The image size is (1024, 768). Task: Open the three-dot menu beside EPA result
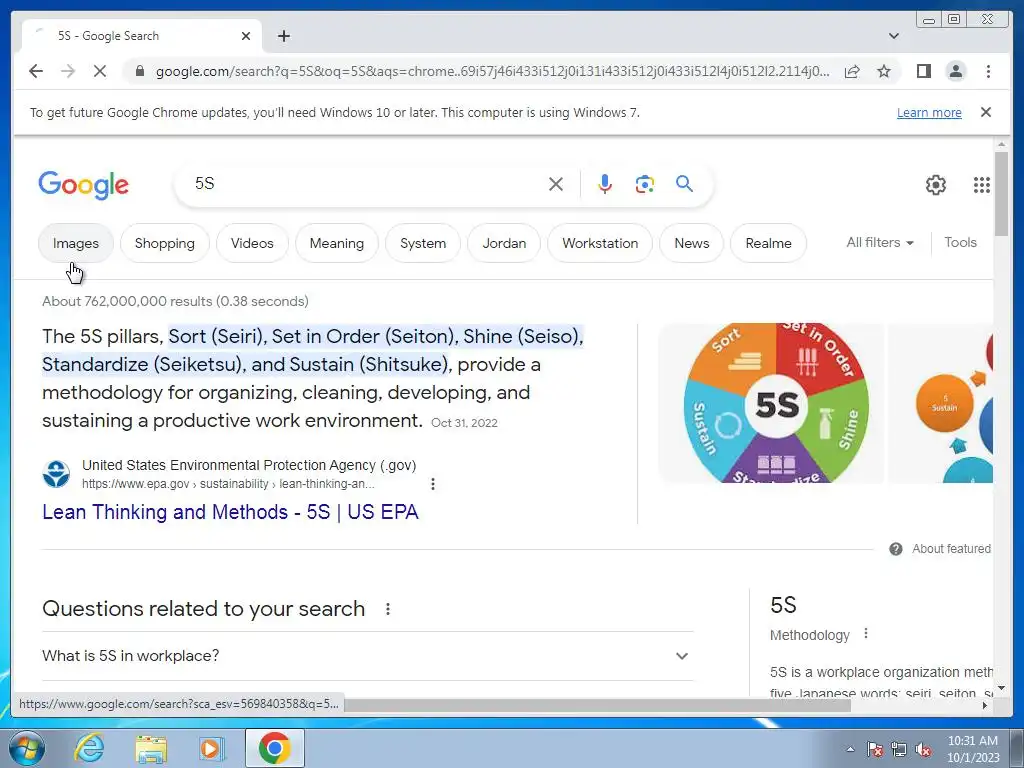pos(432,484)
